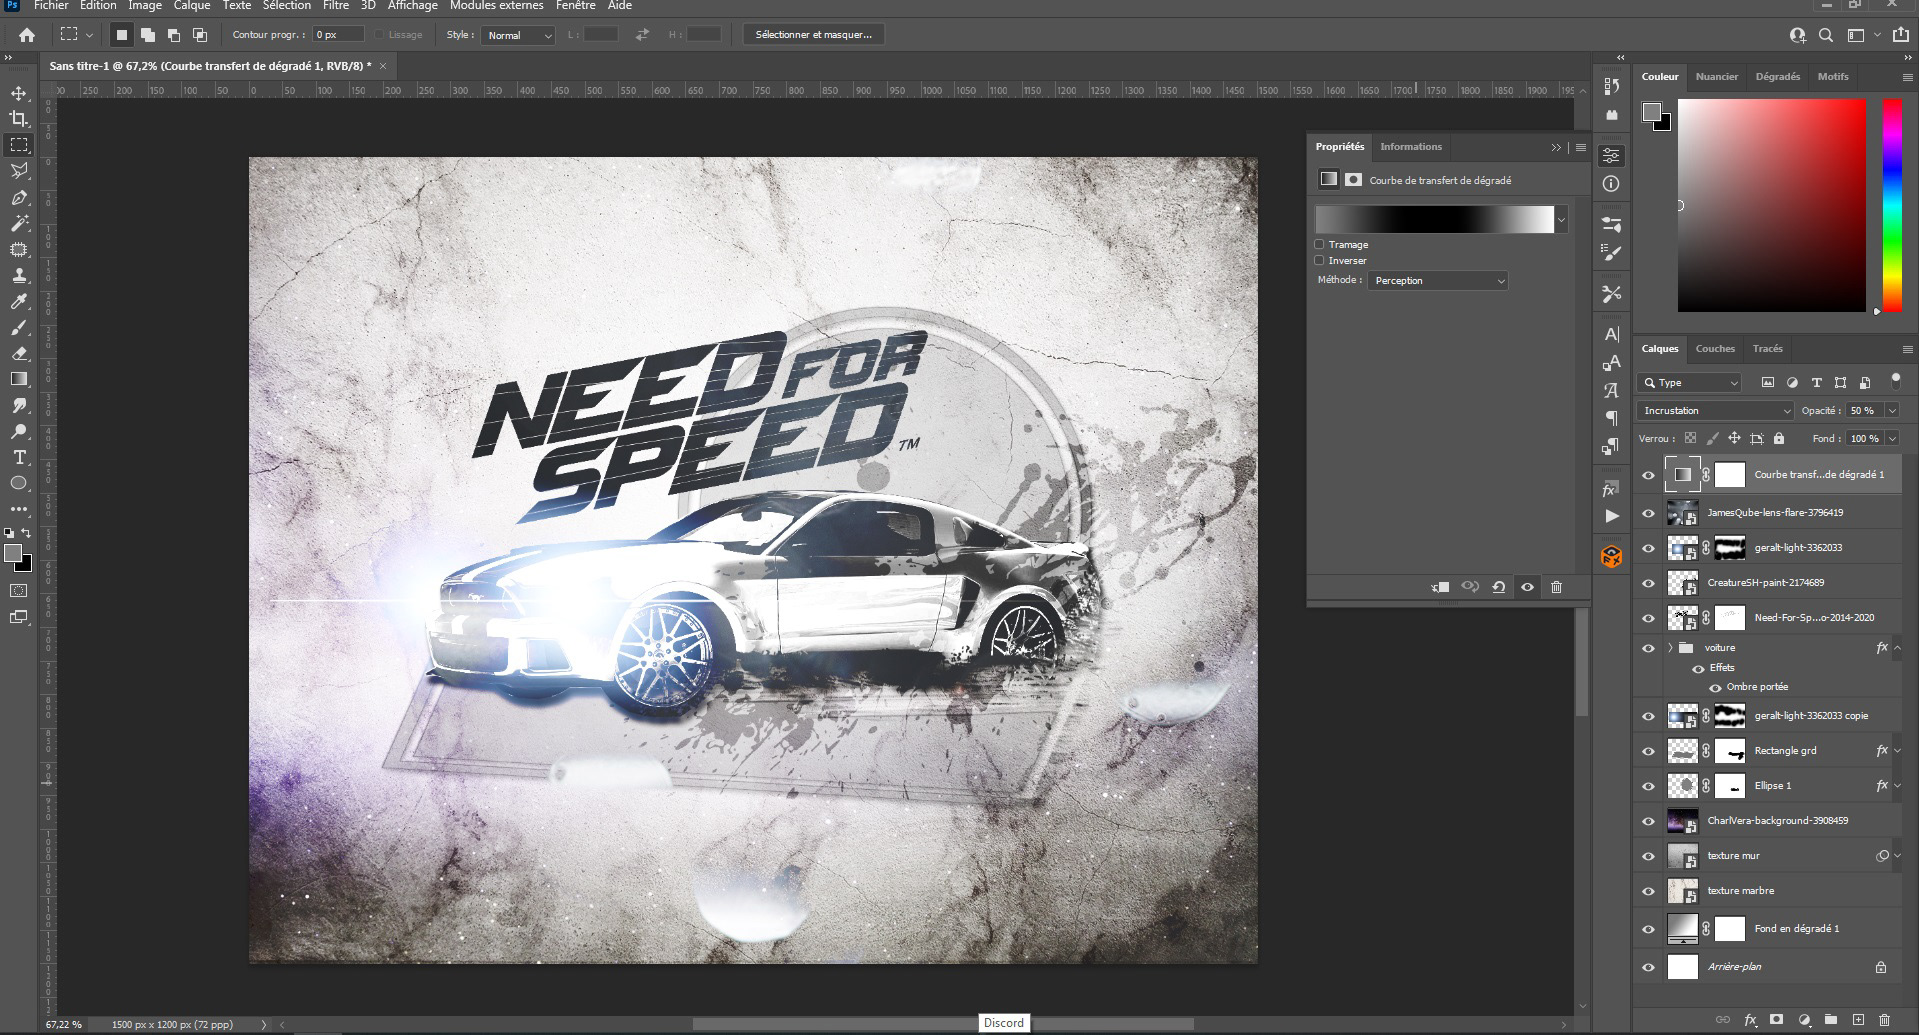Add layer mask at Layers bottom

1777,1020
